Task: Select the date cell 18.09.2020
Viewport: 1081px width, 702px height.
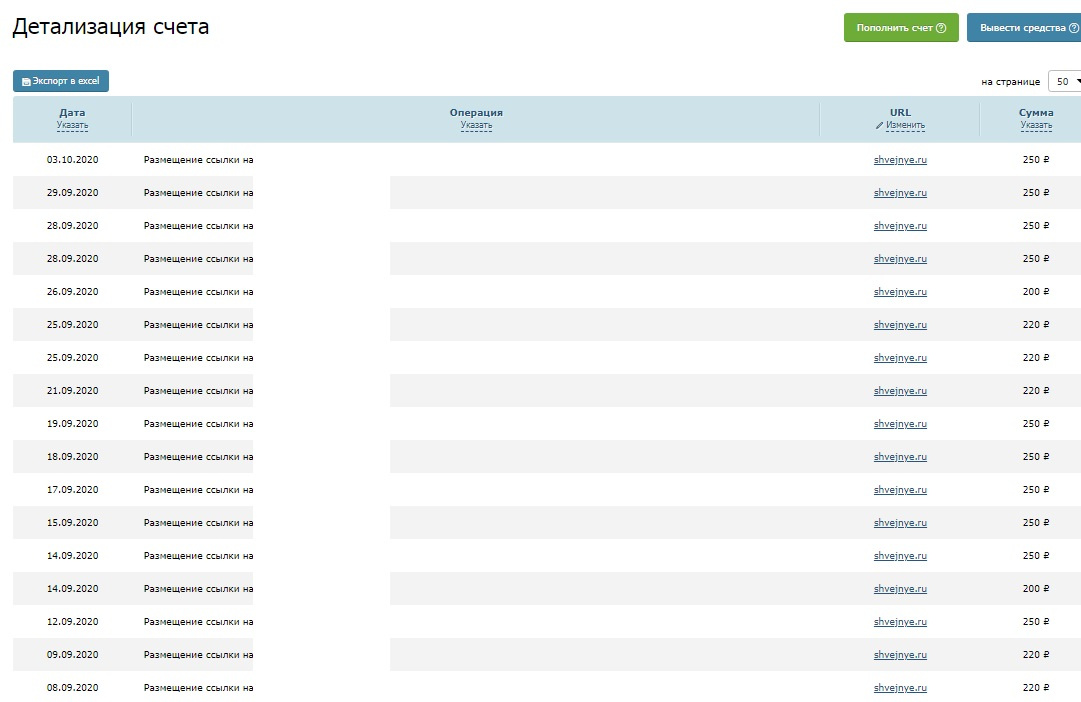Action: (x=72, y=457)
